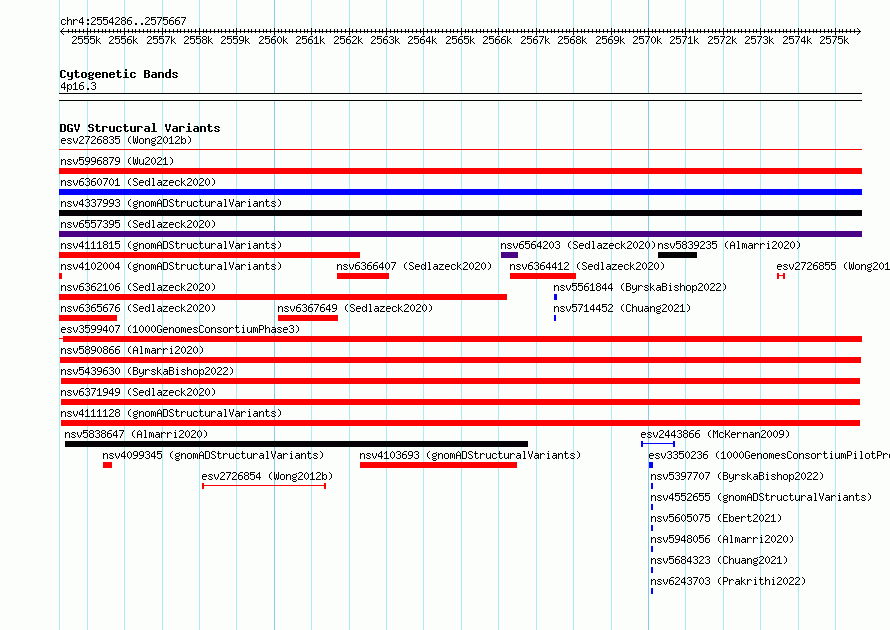Click the red bar under nsv6362106
This screenshot has width=890, height=630.
283,297
